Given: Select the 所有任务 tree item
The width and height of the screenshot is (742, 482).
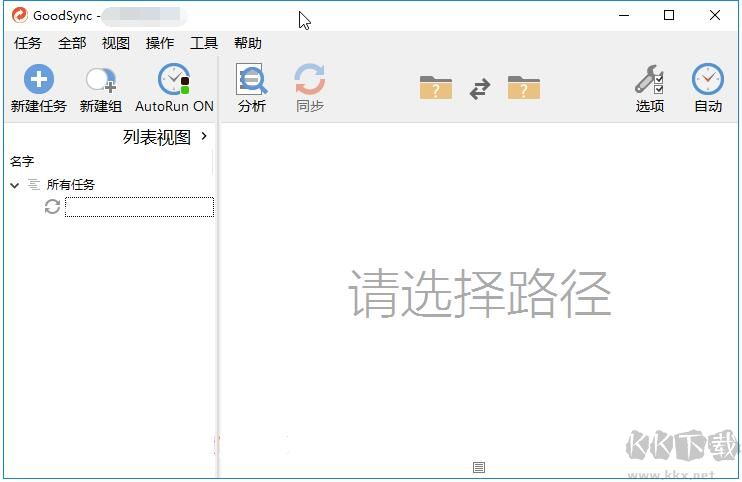Looking at the screenshot, I should 71,184.
